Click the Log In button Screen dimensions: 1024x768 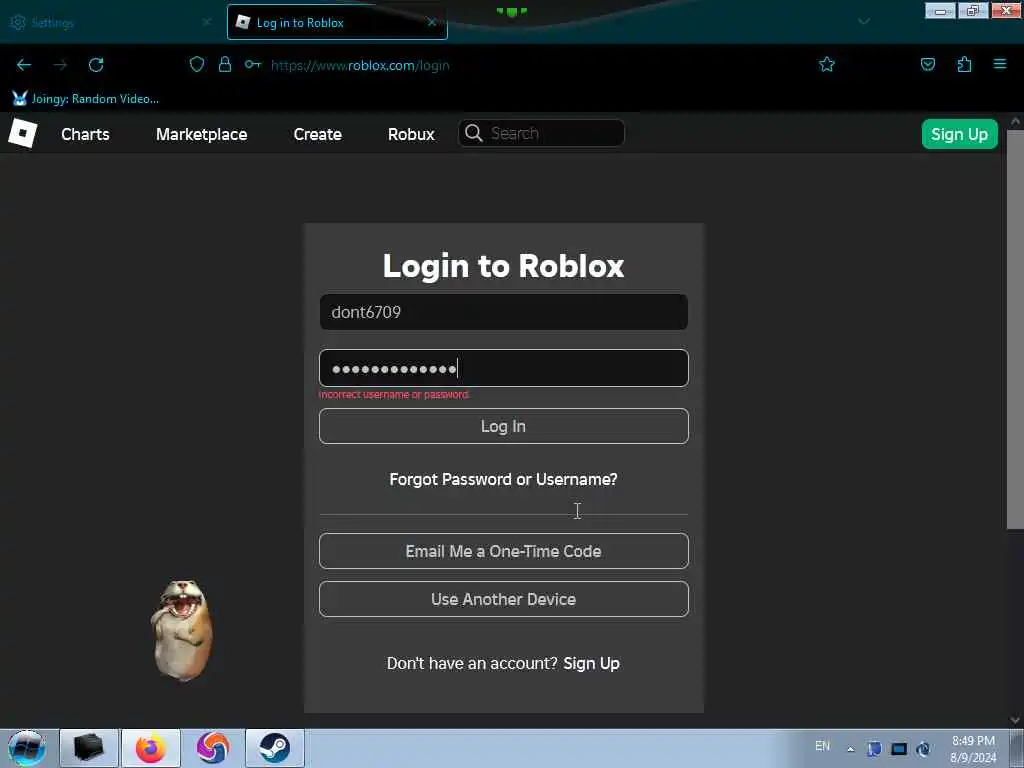[504, 426]
